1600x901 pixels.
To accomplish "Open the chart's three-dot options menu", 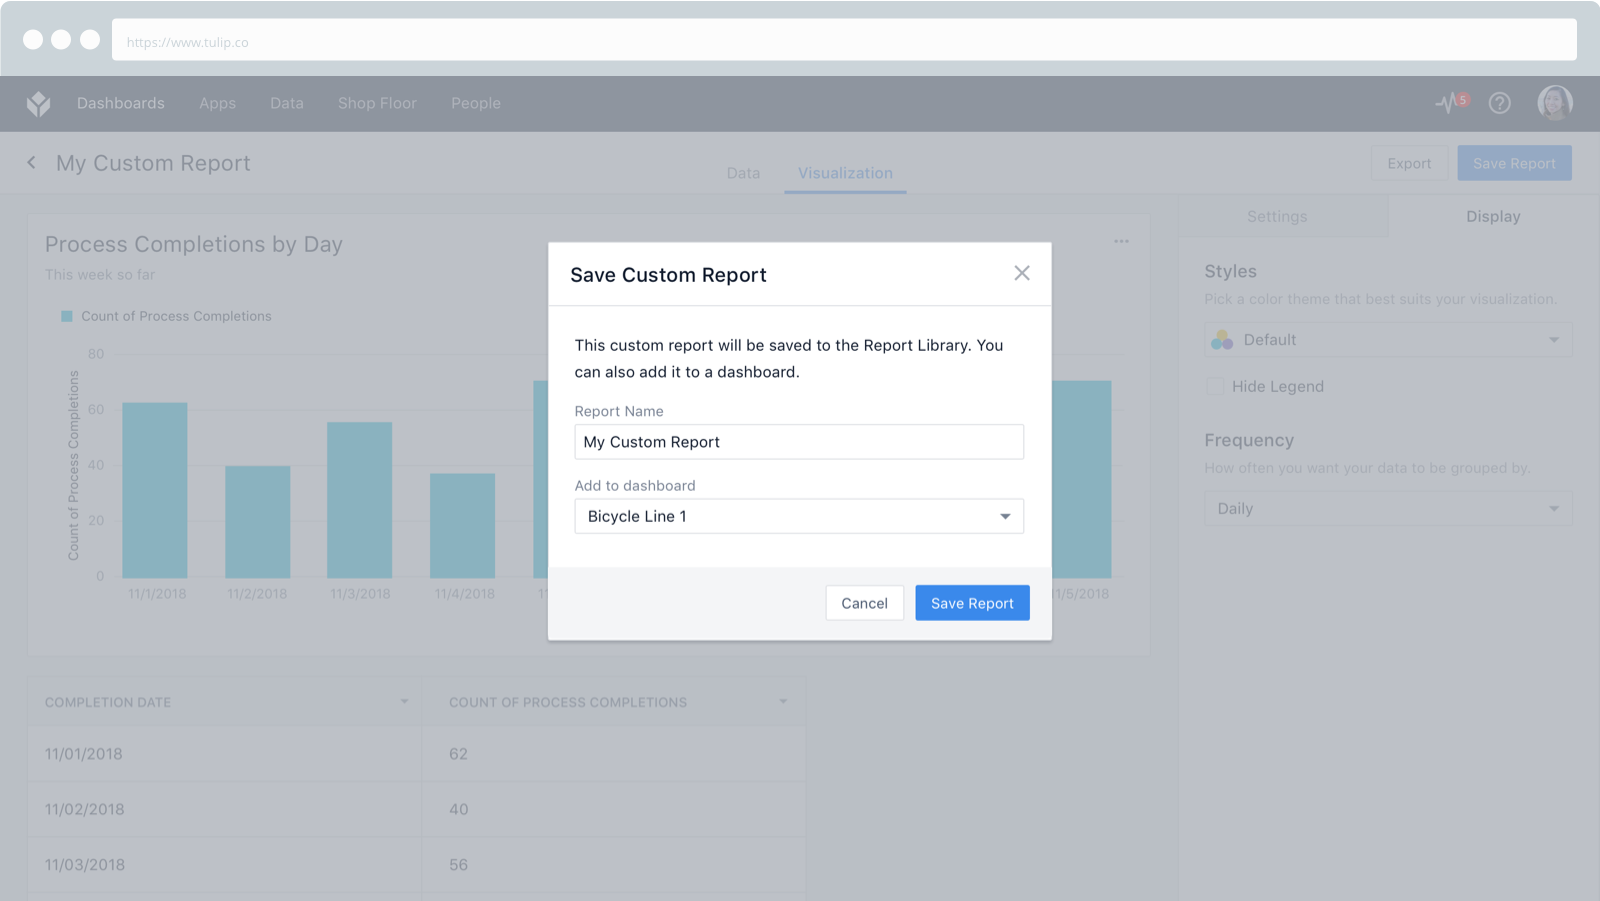I will pos(1121,241).
